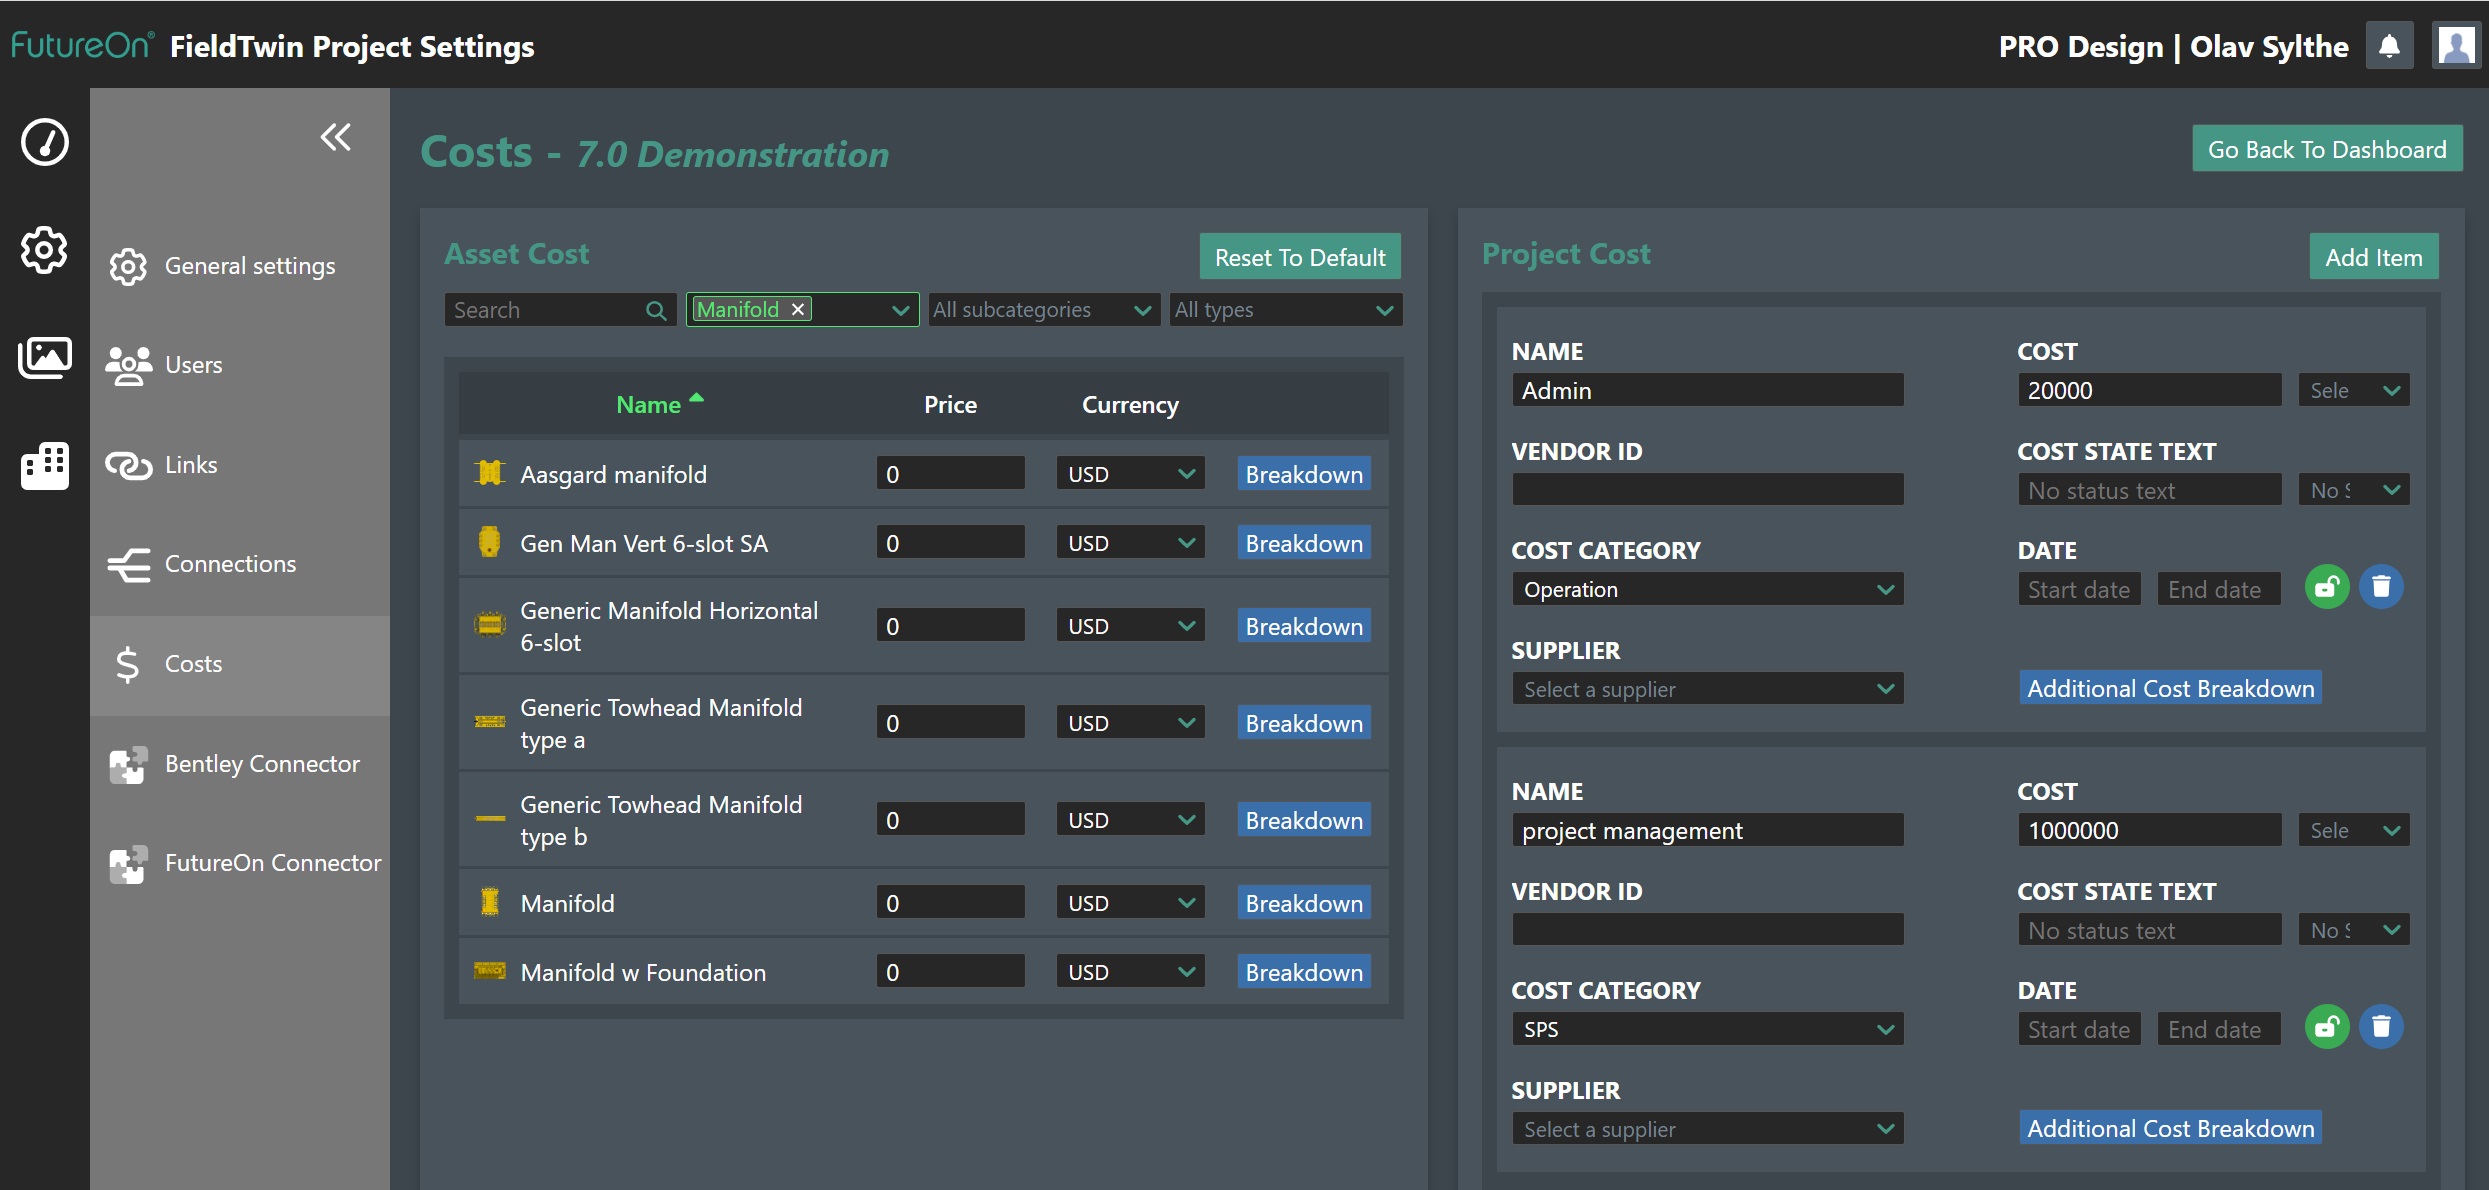Open Cost Category dropdown showing Operation
The width and height of the screenshot is (2489, 1190).
pyautogui.click(x=1708, y=589)
